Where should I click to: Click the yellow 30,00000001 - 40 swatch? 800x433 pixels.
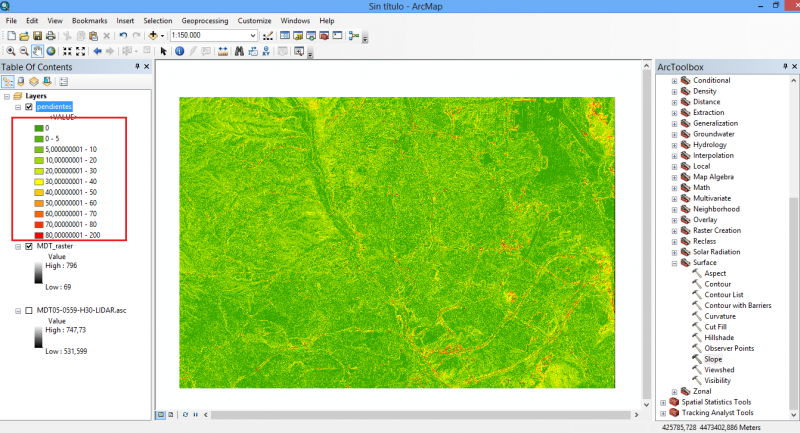pyautogui.click(x=39, y=182)
